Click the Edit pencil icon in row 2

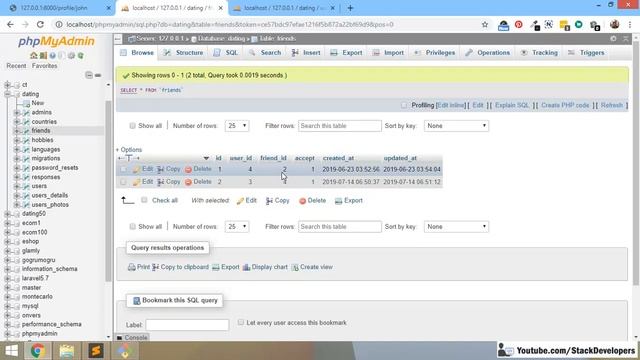[x=137, y=182]
